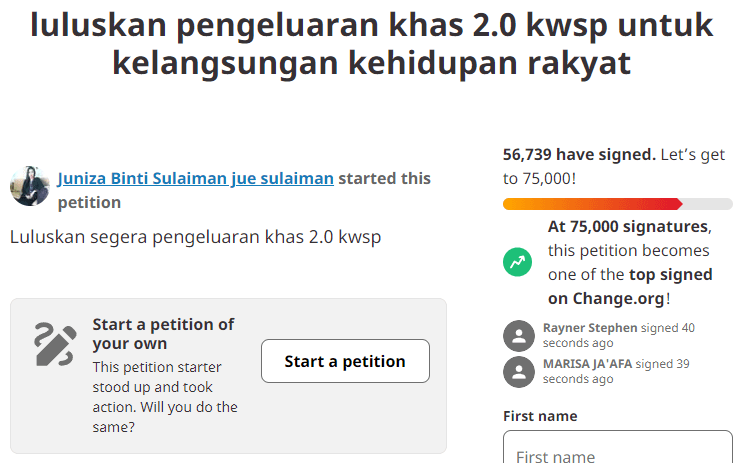Screen dimensions: 752x463
Task: Click the Start a petition button
Action: pyautogui.click(x=345, y=361)
